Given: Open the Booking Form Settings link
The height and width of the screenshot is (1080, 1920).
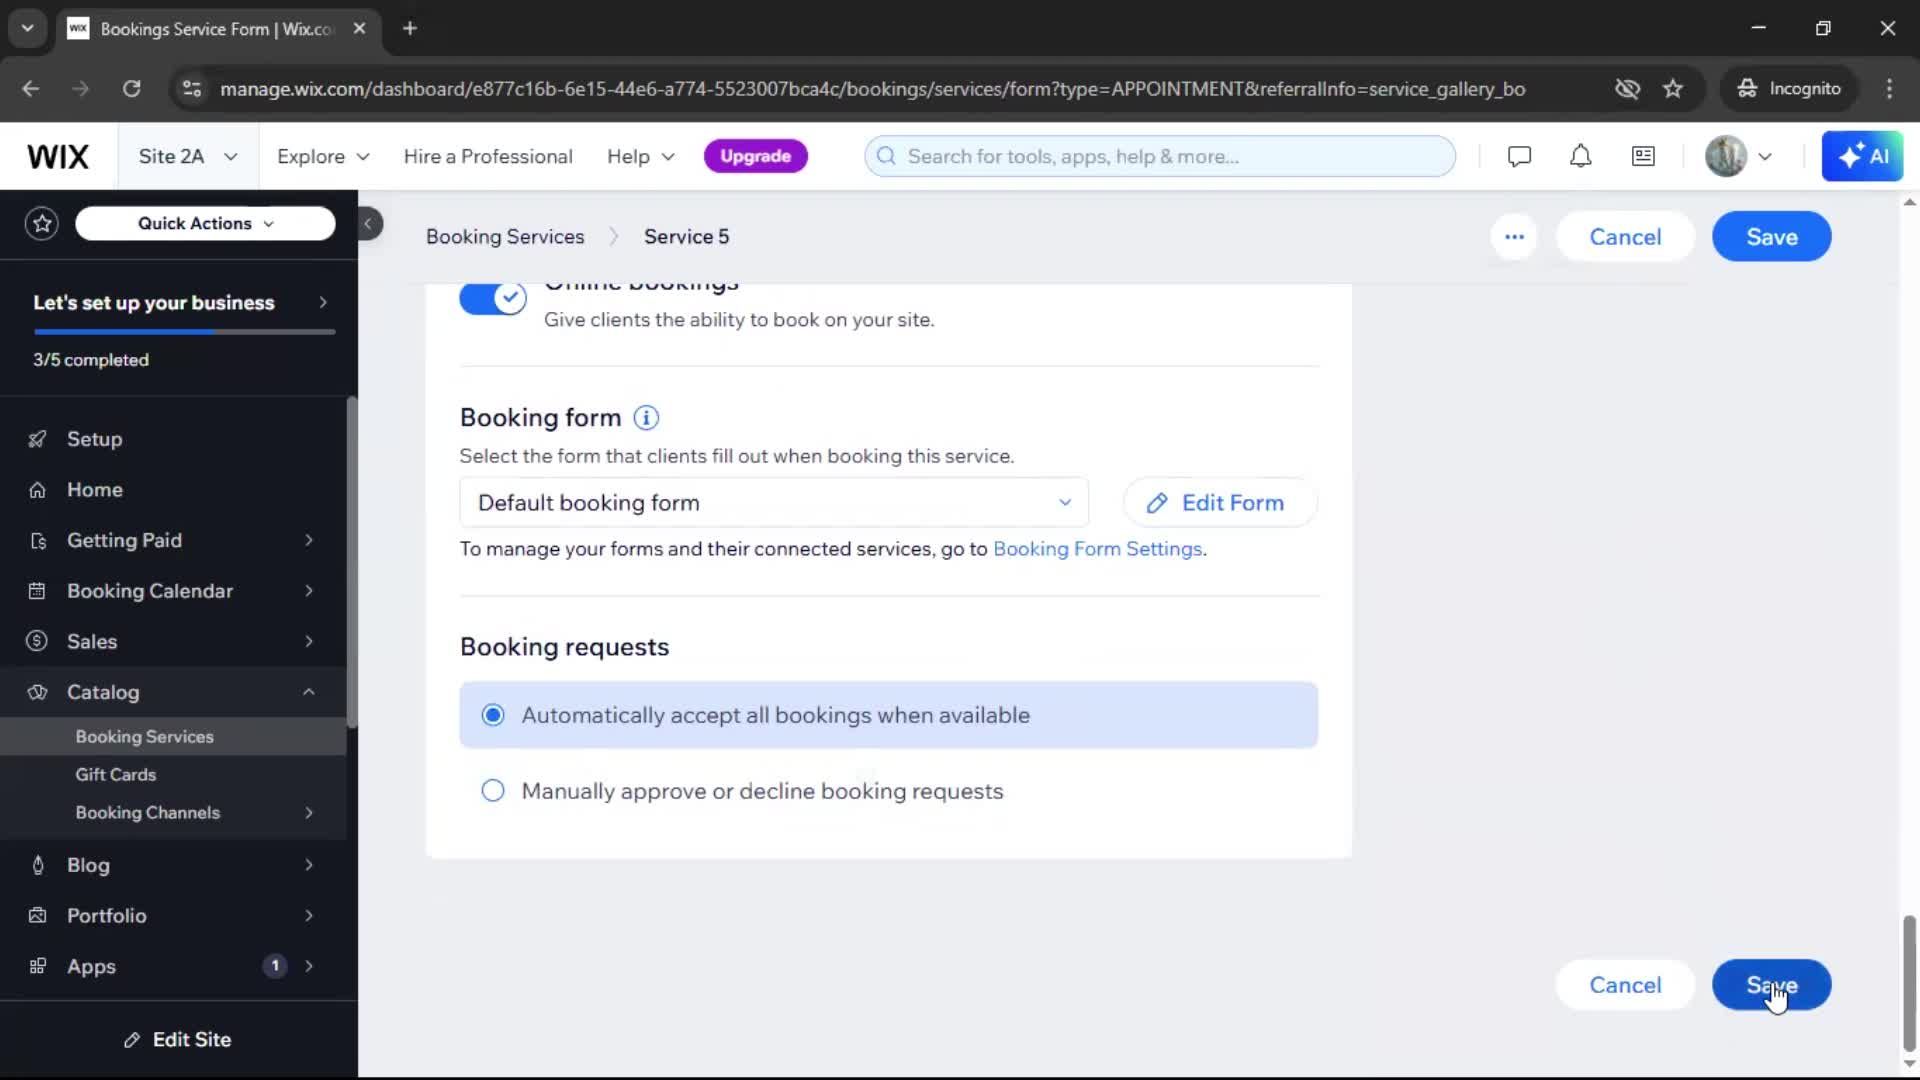Looking at the screenshot, I should click(1097, 549).
